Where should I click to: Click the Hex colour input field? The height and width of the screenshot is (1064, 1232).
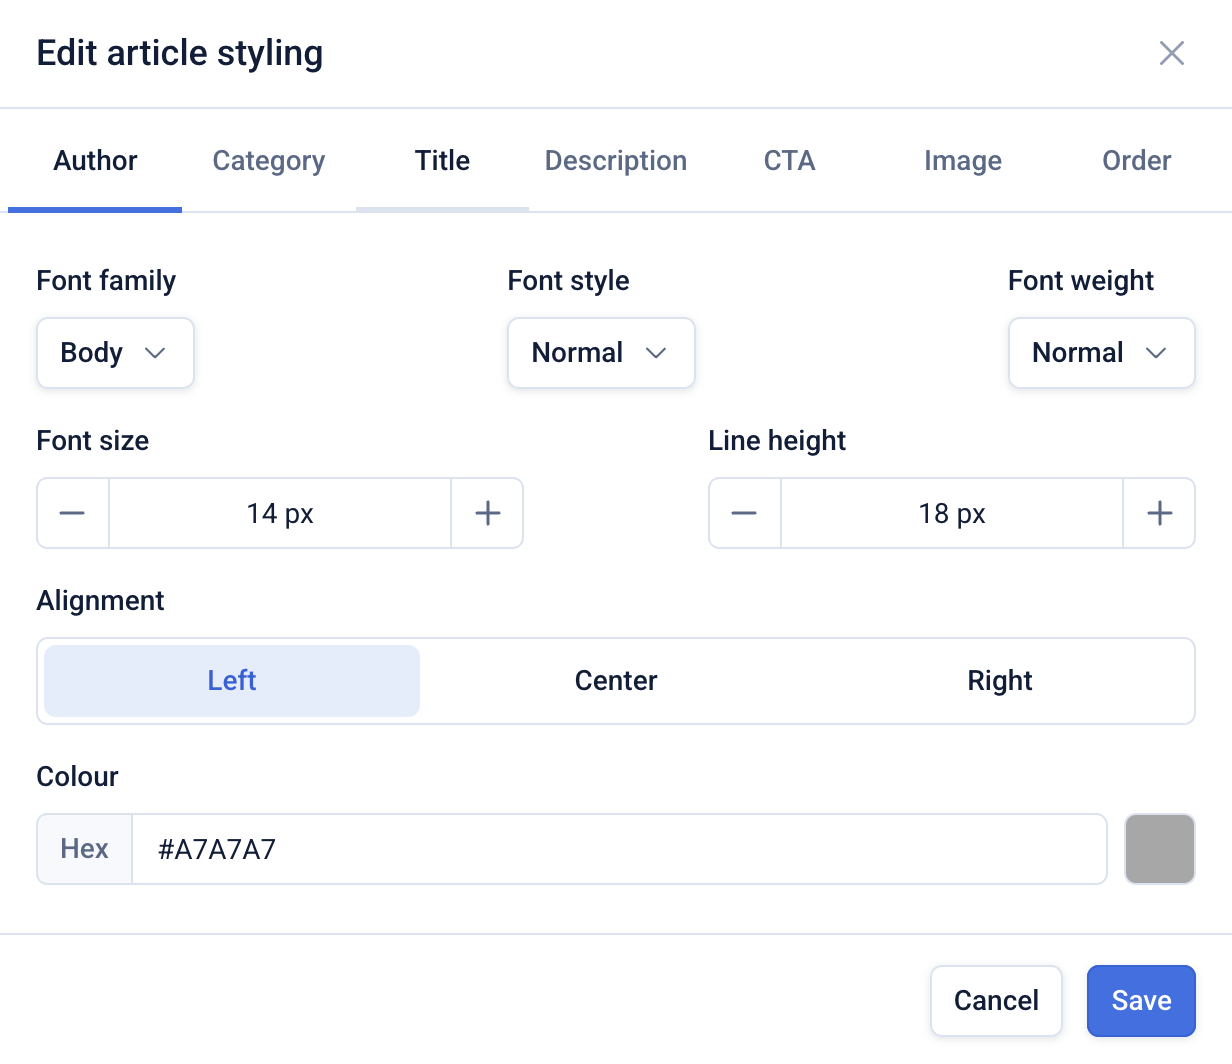[x=619, y=849]
